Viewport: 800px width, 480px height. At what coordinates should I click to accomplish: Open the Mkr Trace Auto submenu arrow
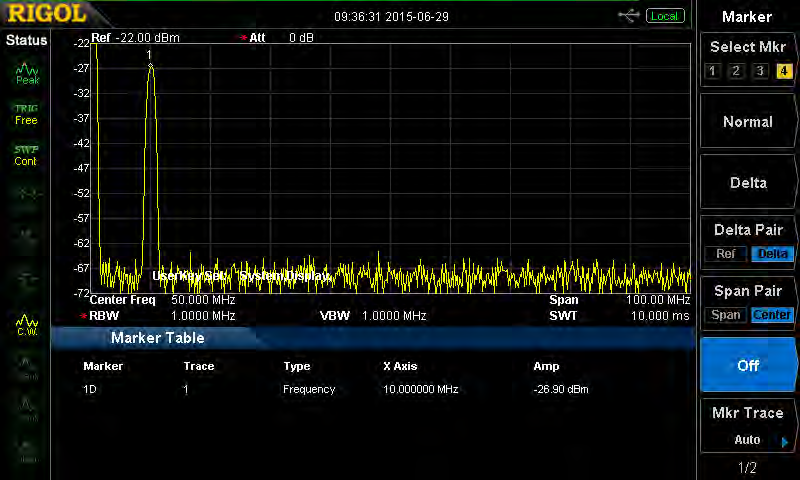785,442
